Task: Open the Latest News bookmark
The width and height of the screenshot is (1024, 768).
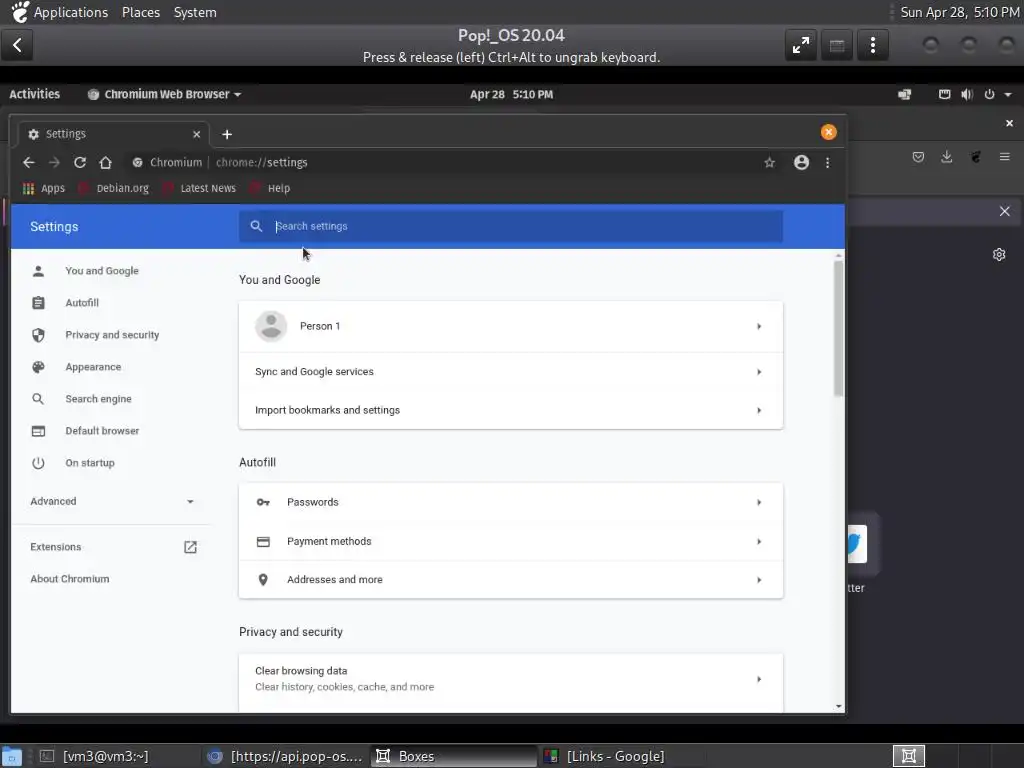Action: (199, 189)
